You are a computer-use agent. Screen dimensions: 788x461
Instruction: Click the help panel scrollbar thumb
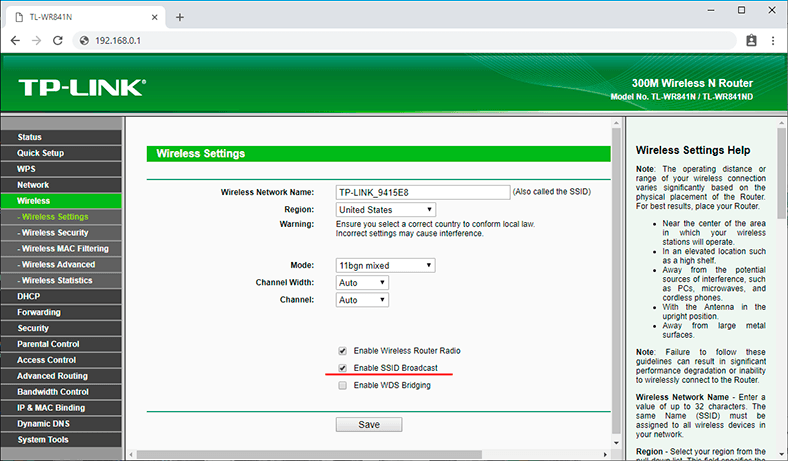[x=782, y=173]
